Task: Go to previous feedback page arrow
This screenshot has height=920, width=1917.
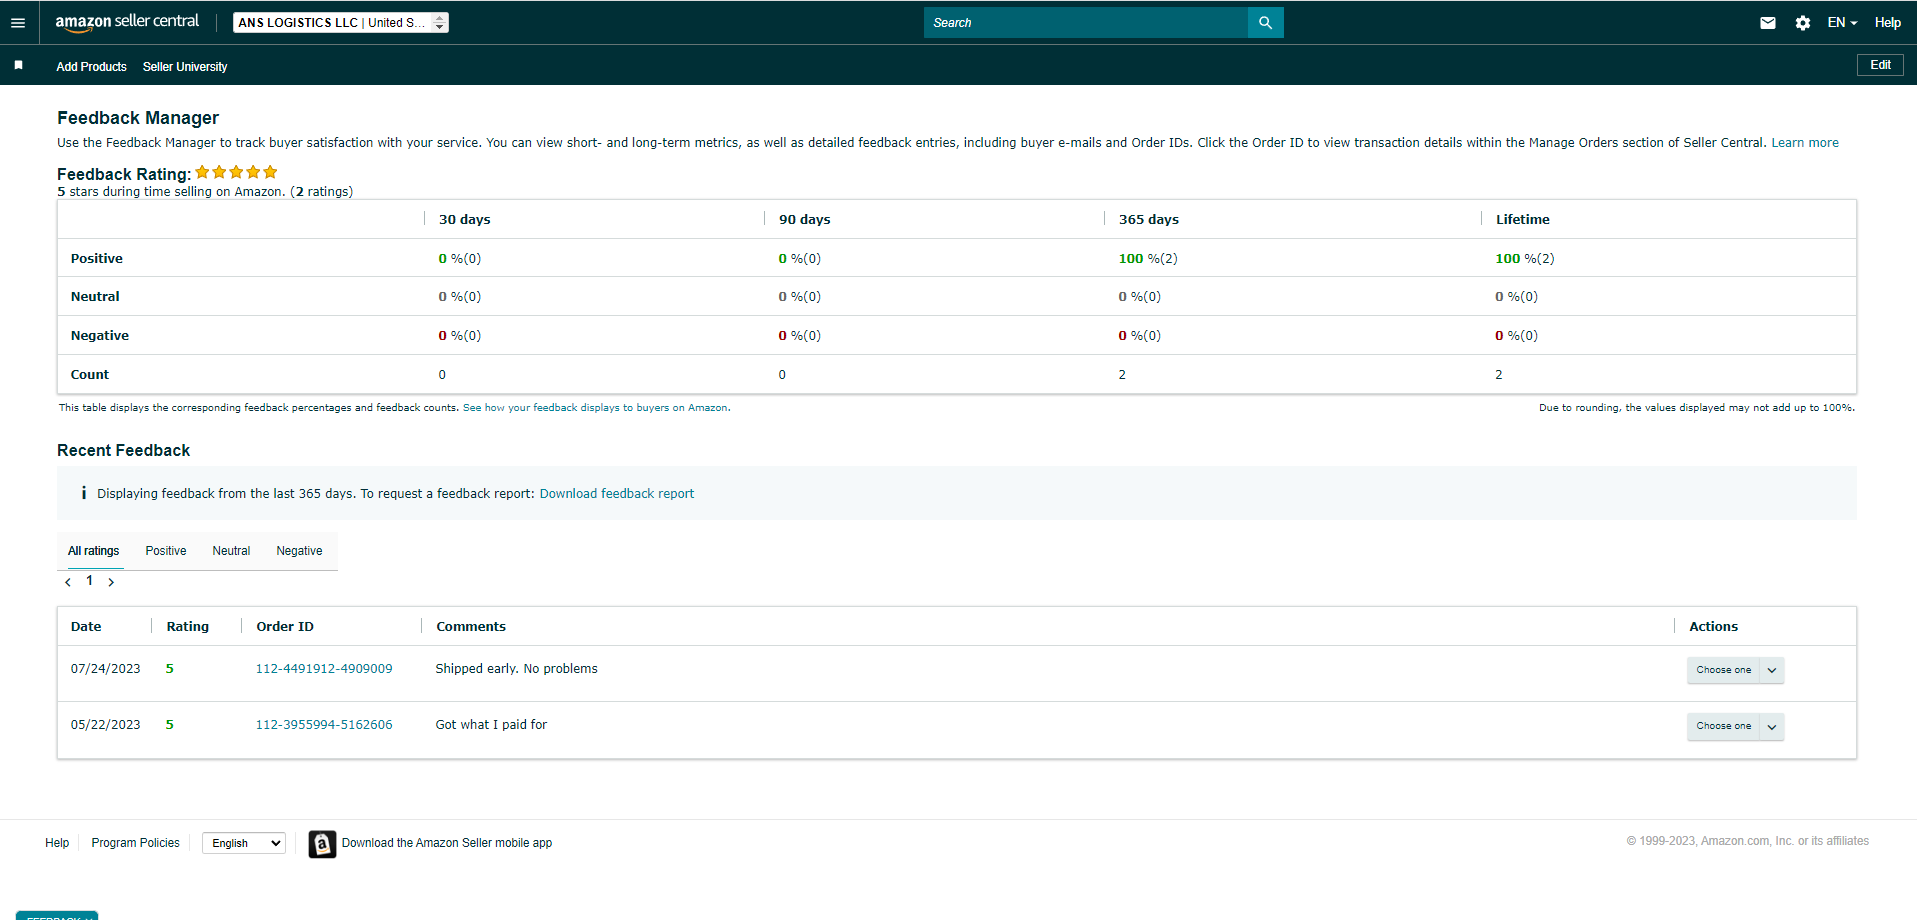Action: coord(68,582)
